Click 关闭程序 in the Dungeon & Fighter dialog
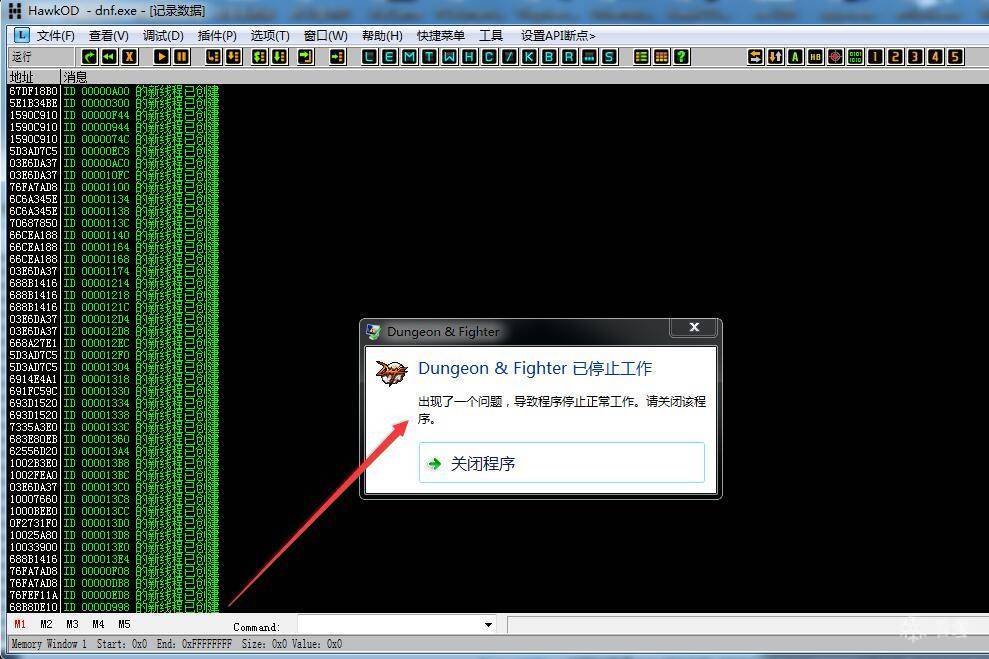 (561, 463)
